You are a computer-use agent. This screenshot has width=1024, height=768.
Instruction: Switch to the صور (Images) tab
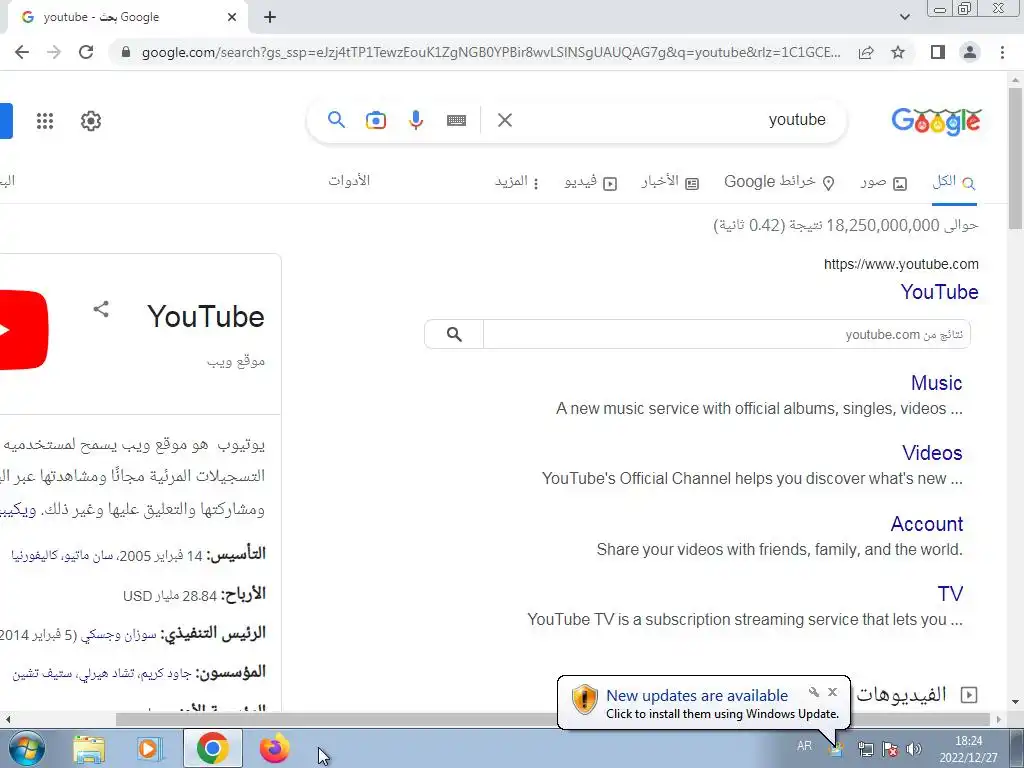coord(884,182)
